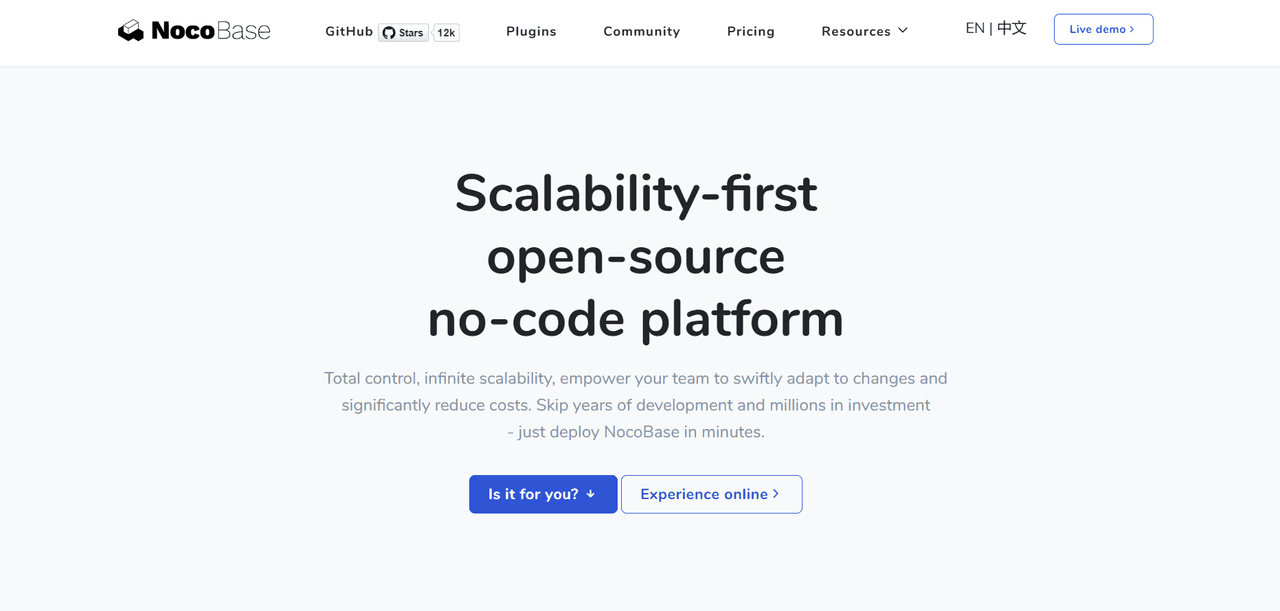This screenshot has height=611, width=1280.
Task: Switch language to EN
Action: click(x=975, y=28)
